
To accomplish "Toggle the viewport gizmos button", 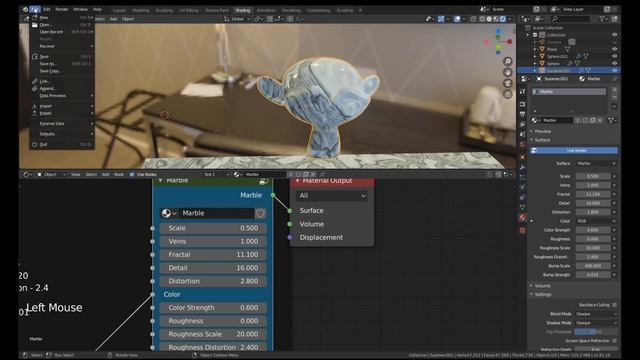I will [x=441, y=19].
